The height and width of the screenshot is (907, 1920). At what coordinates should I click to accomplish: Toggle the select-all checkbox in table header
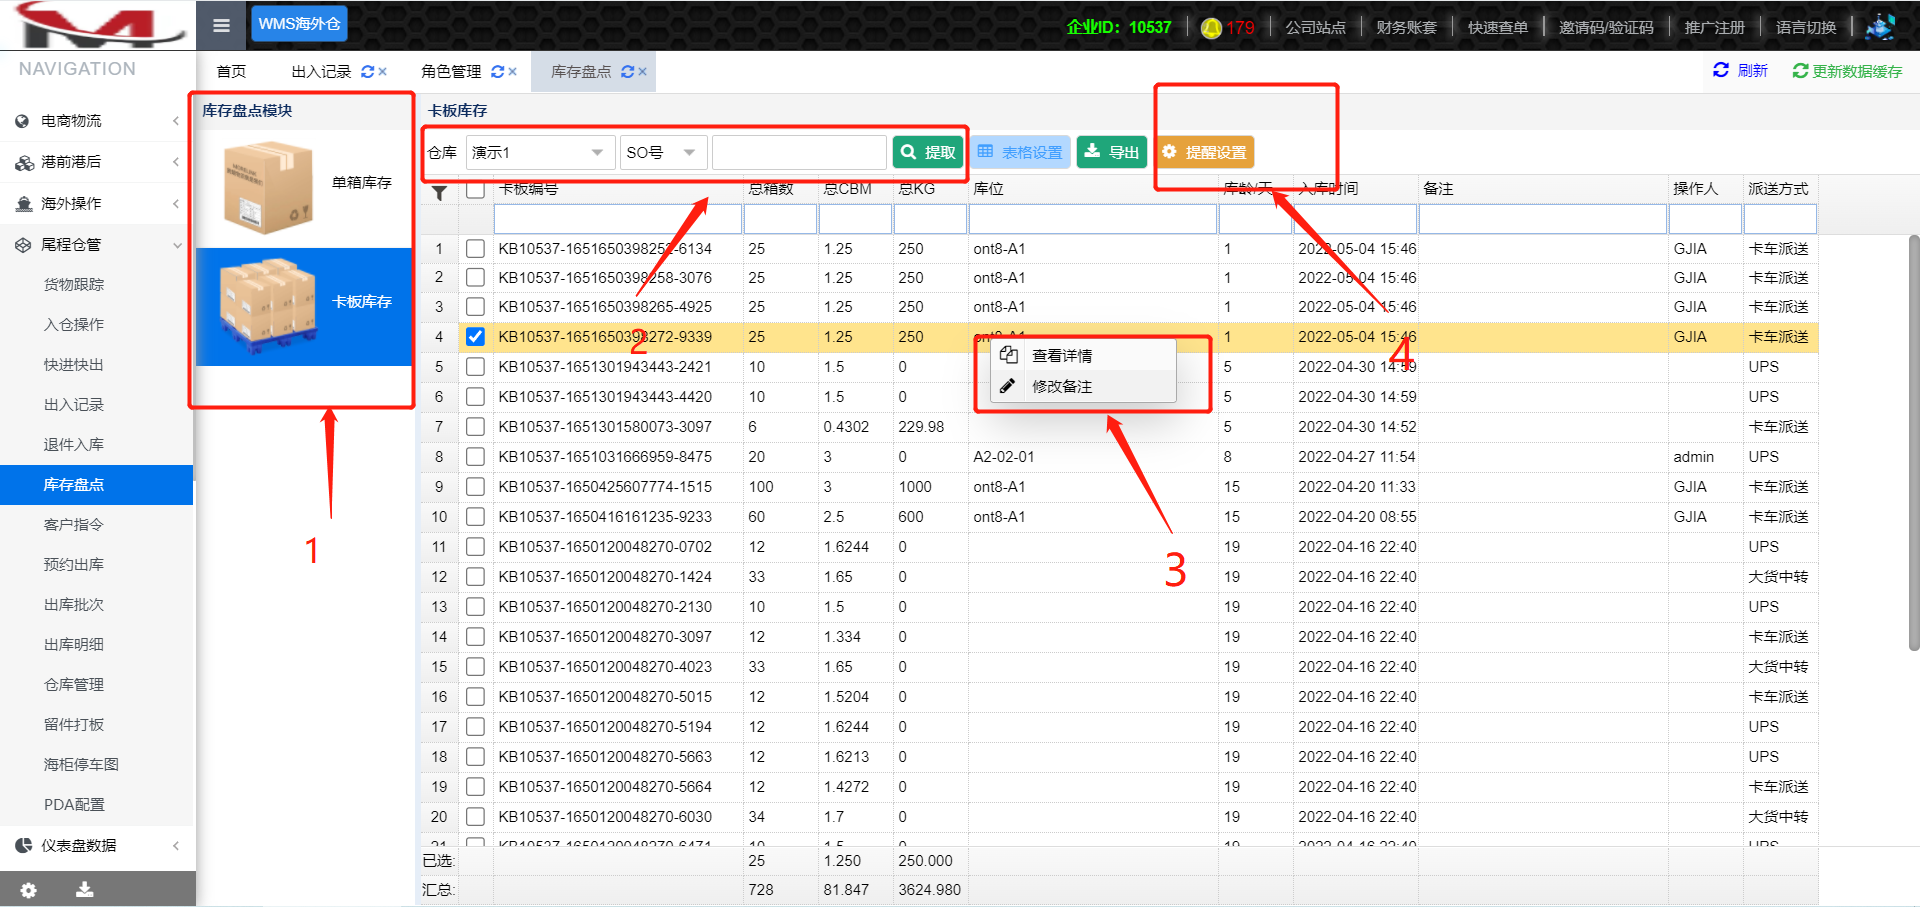475,190
